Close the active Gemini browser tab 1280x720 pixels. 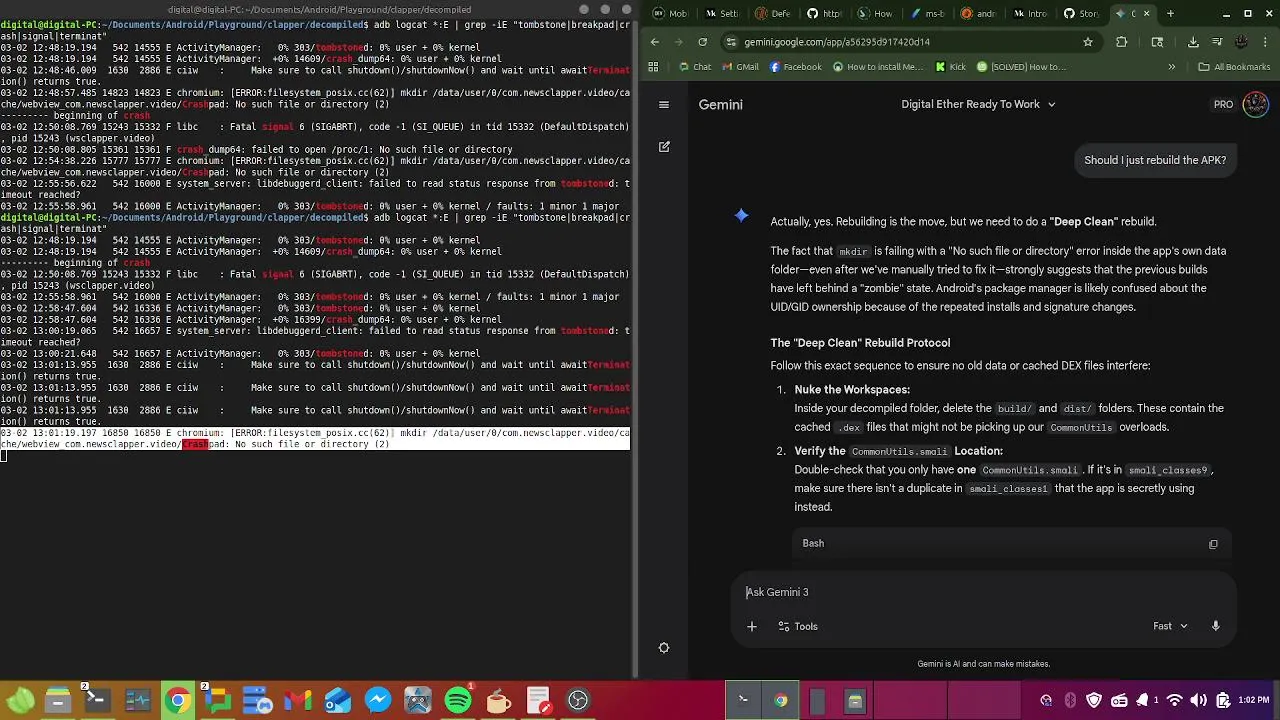click(x=1147, y=13)
